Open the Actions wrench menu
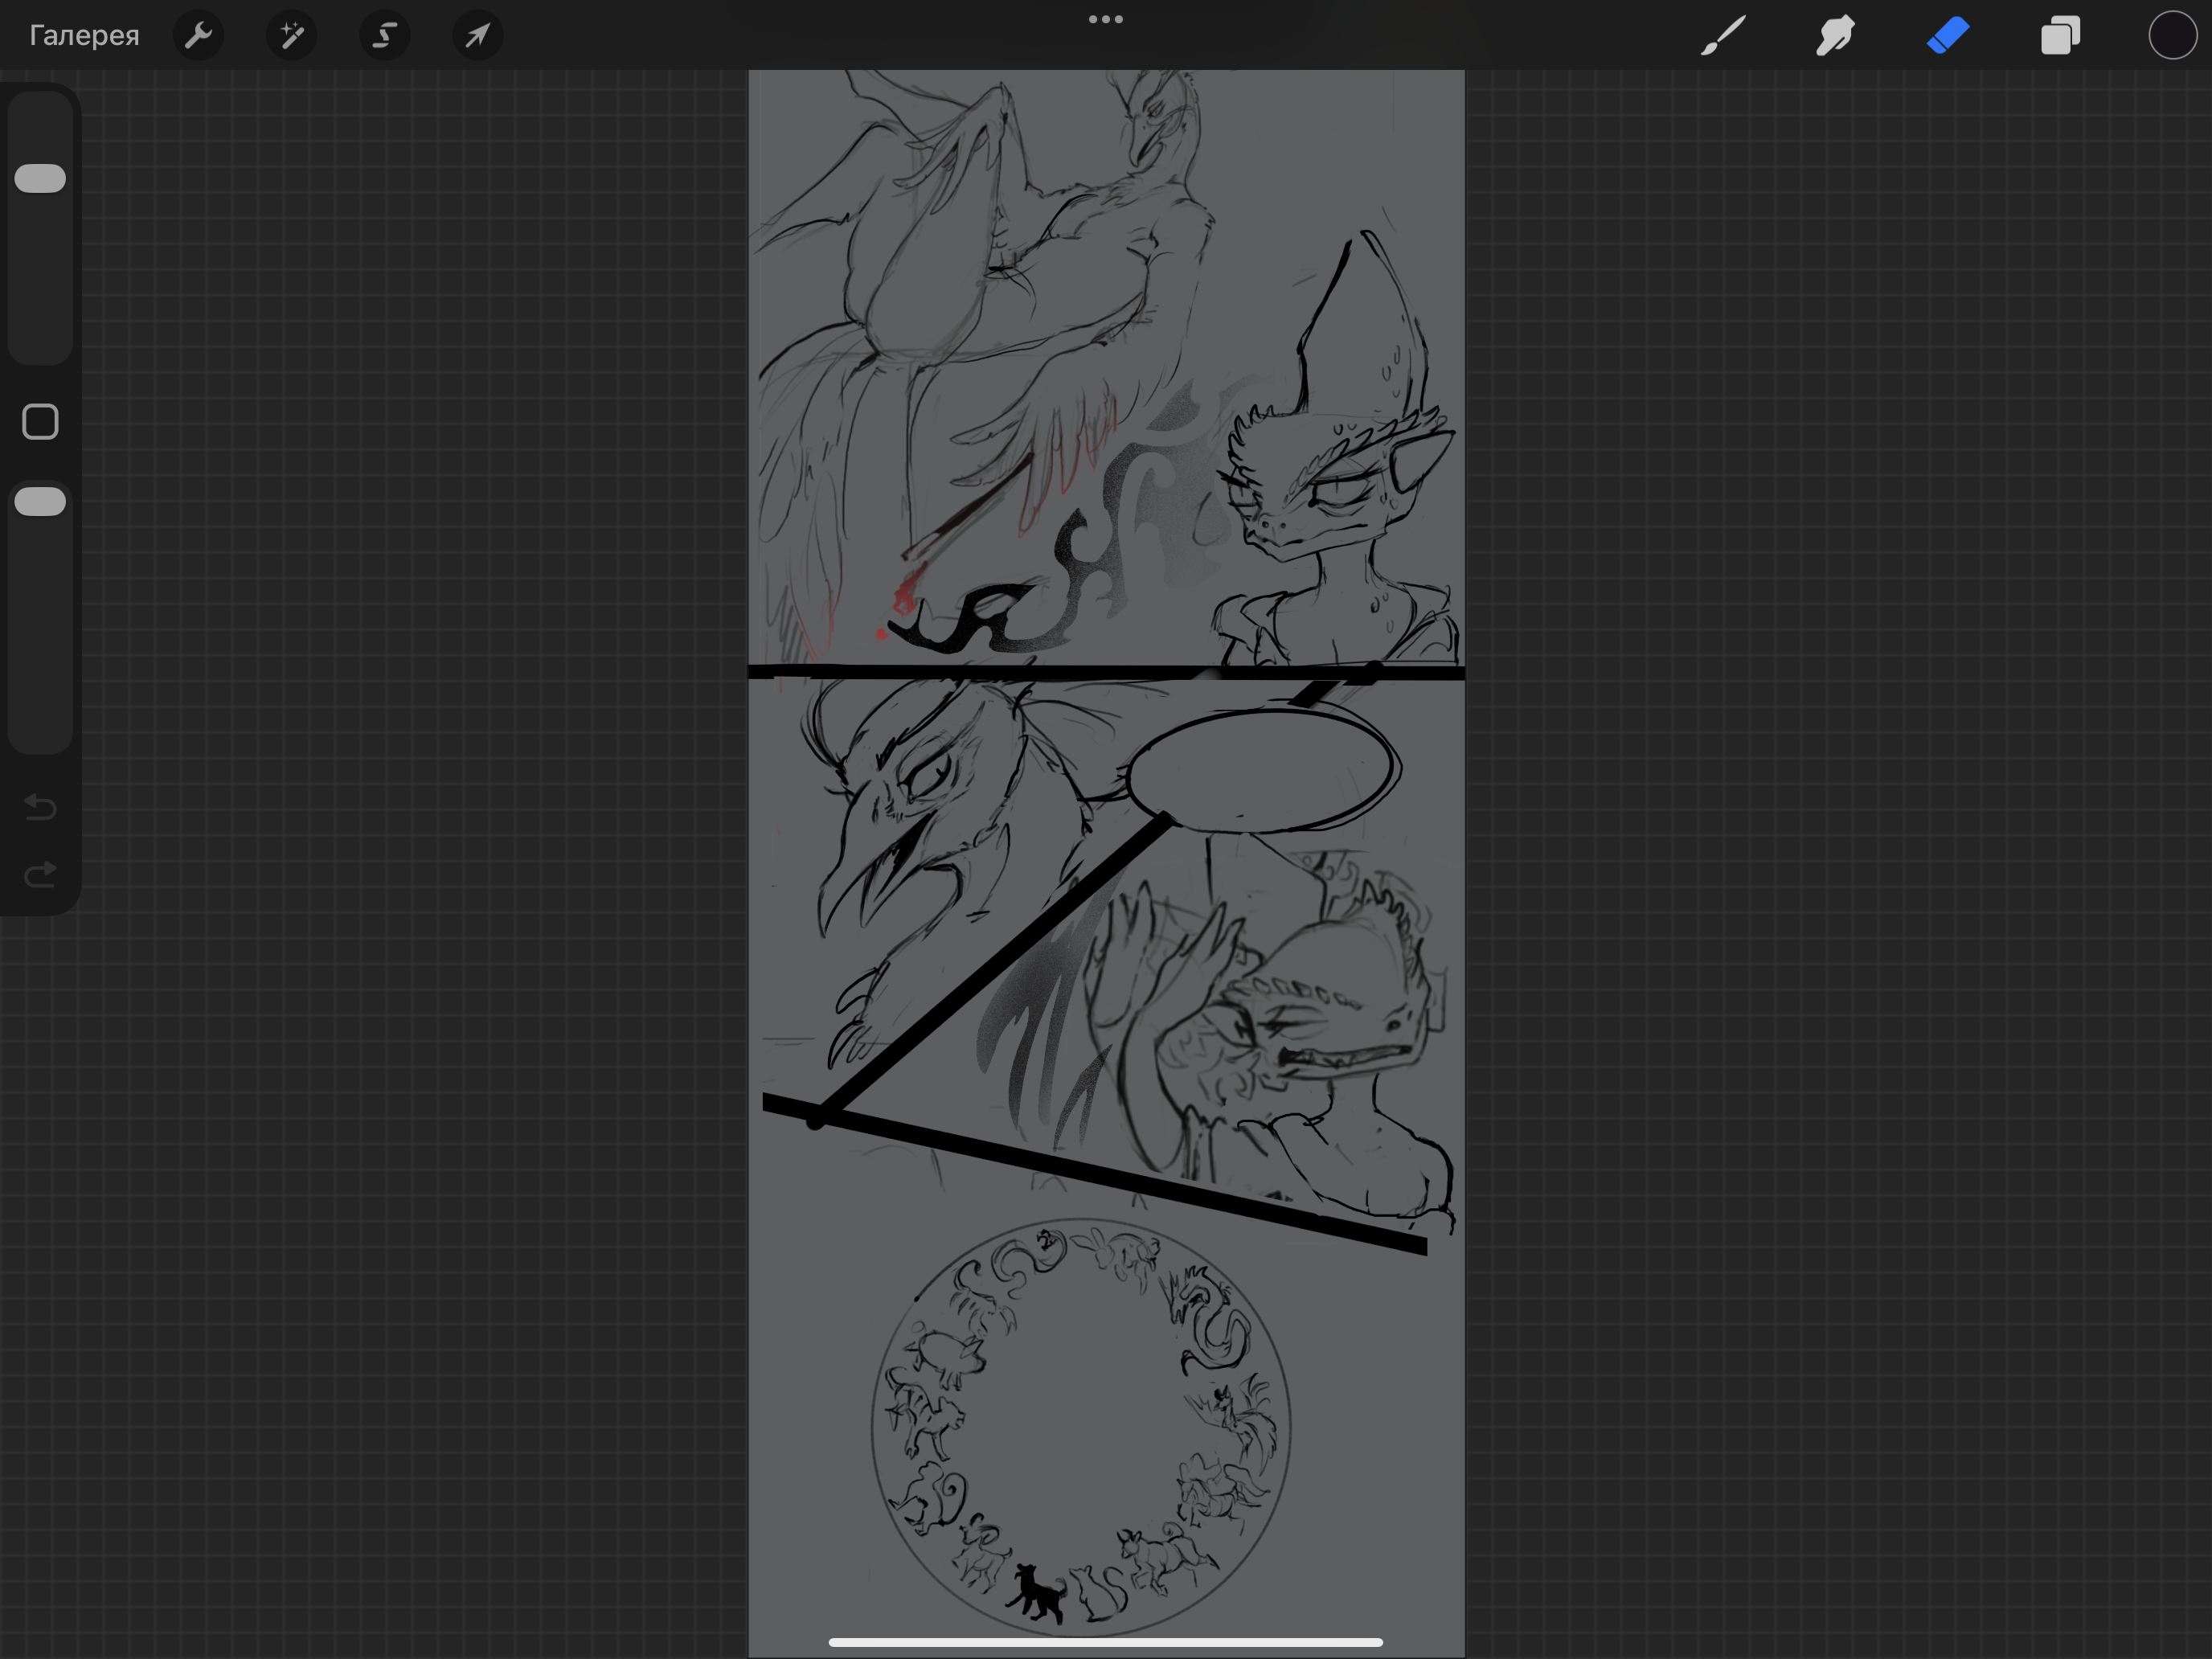Screen dimensions: 2212x1659 pos(198,35)
